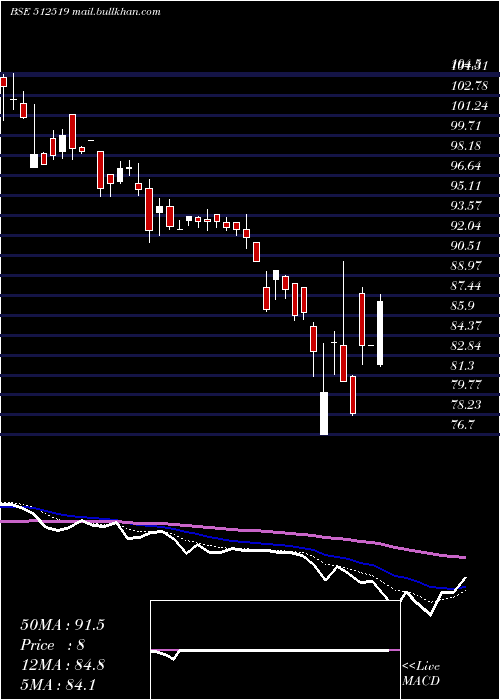This screenshot has height=700, width=500.
Task: Click the 87.44 price axis label
Action: 467,286
